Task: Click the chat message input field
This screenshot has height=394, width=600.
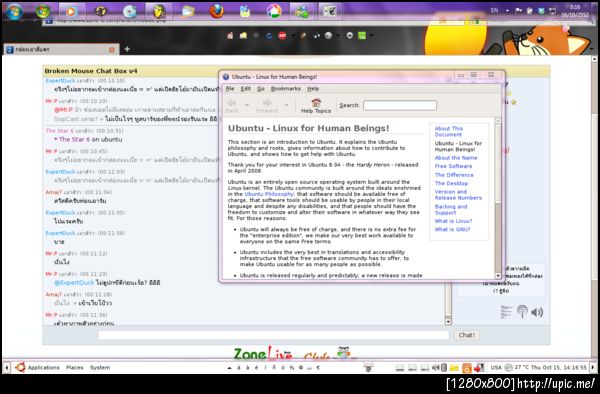Action: pos(273,335)
